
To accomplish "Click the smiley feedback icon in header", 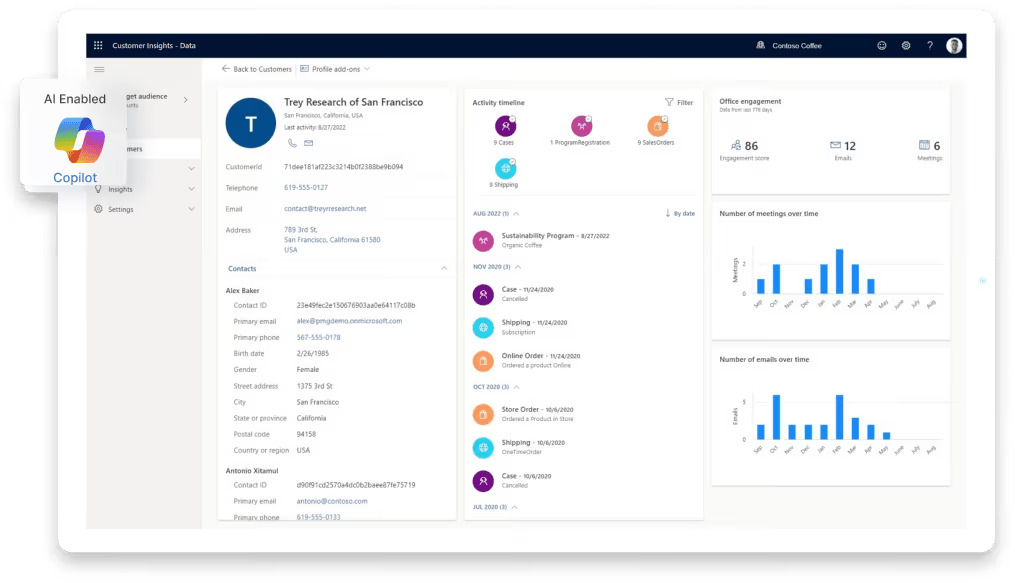I will (882, 45).
